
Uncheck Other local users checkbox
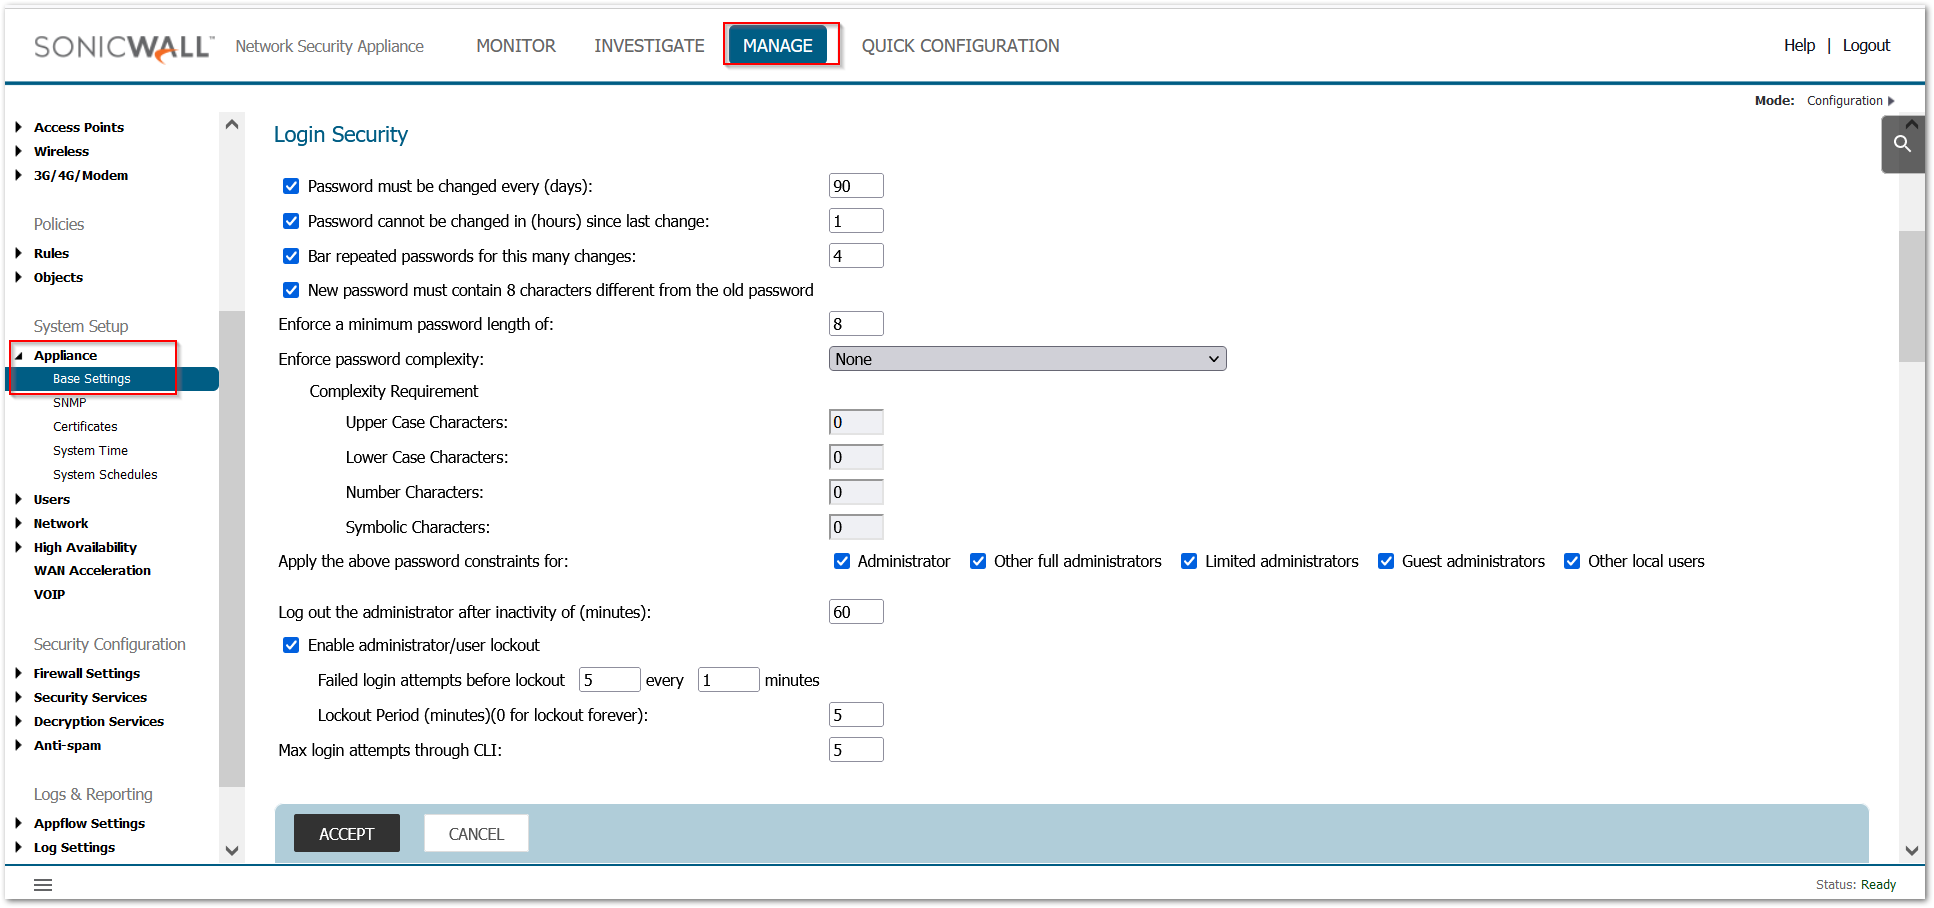point(1572,561)
